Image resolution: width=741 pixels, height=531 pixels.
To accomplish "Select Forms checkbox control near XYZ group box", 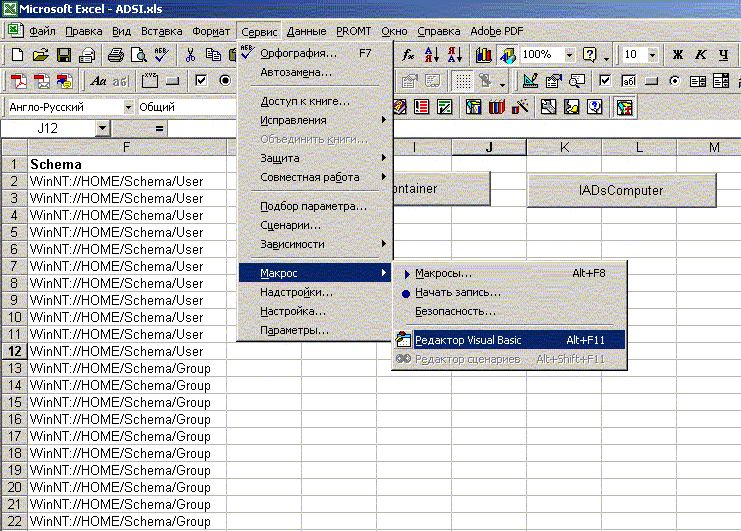I will tap(201, 81).
